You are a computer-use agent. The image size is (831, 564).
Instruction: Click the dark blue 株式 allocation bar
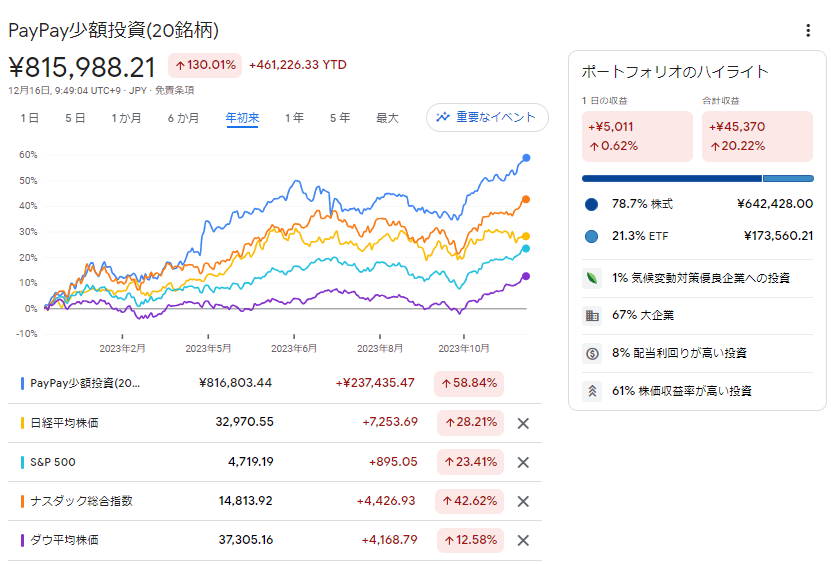pyautogui.click(x=671, y=179)
